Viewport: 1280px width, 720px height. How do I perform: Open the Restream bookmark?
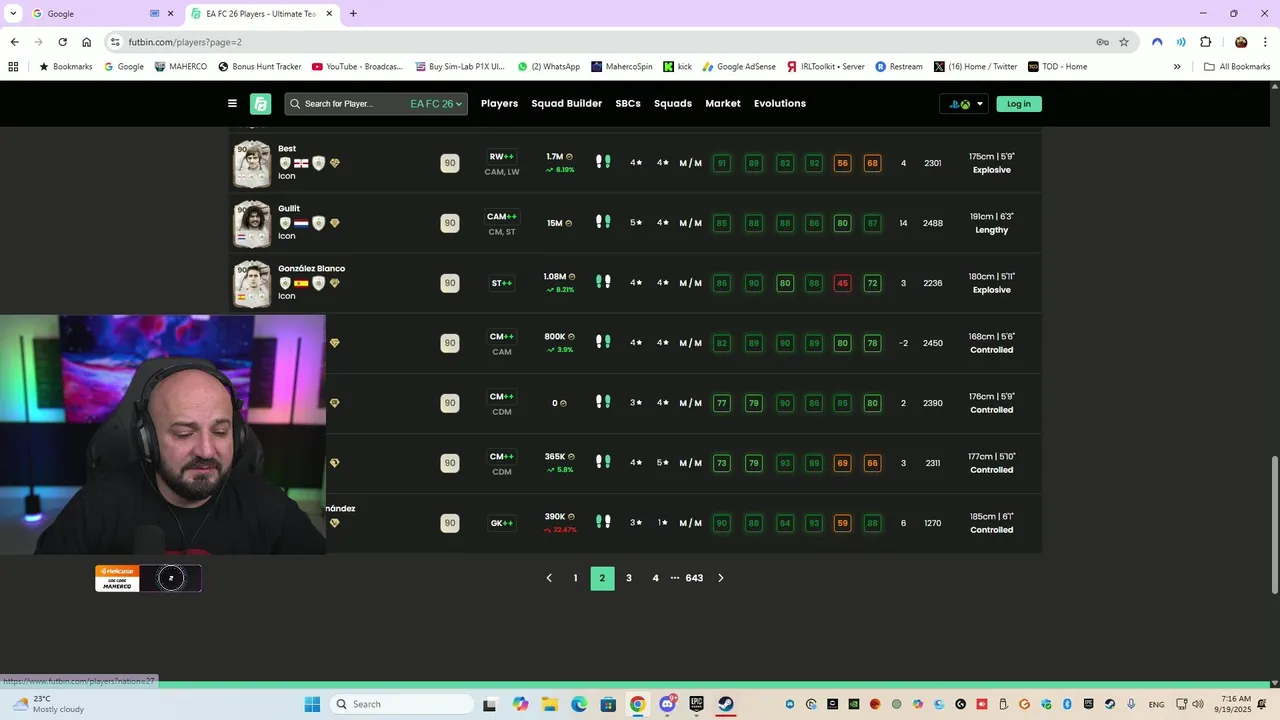pos(899,67)
